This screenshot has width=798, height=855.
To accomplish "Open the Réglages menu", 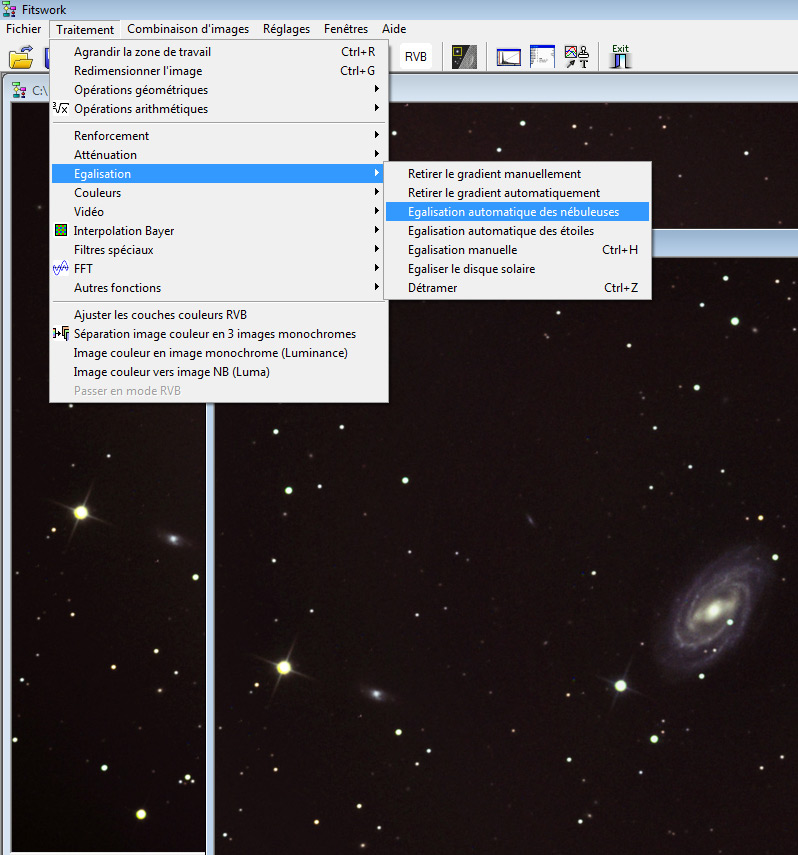I will [286, 29].
